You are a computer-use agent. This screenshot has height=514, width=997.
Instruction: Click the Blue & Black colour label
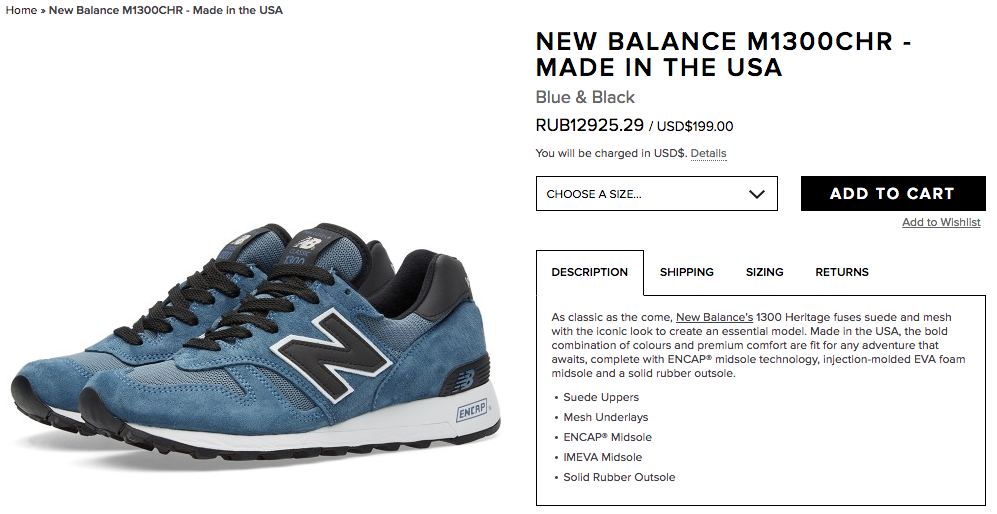coord(585,97)
